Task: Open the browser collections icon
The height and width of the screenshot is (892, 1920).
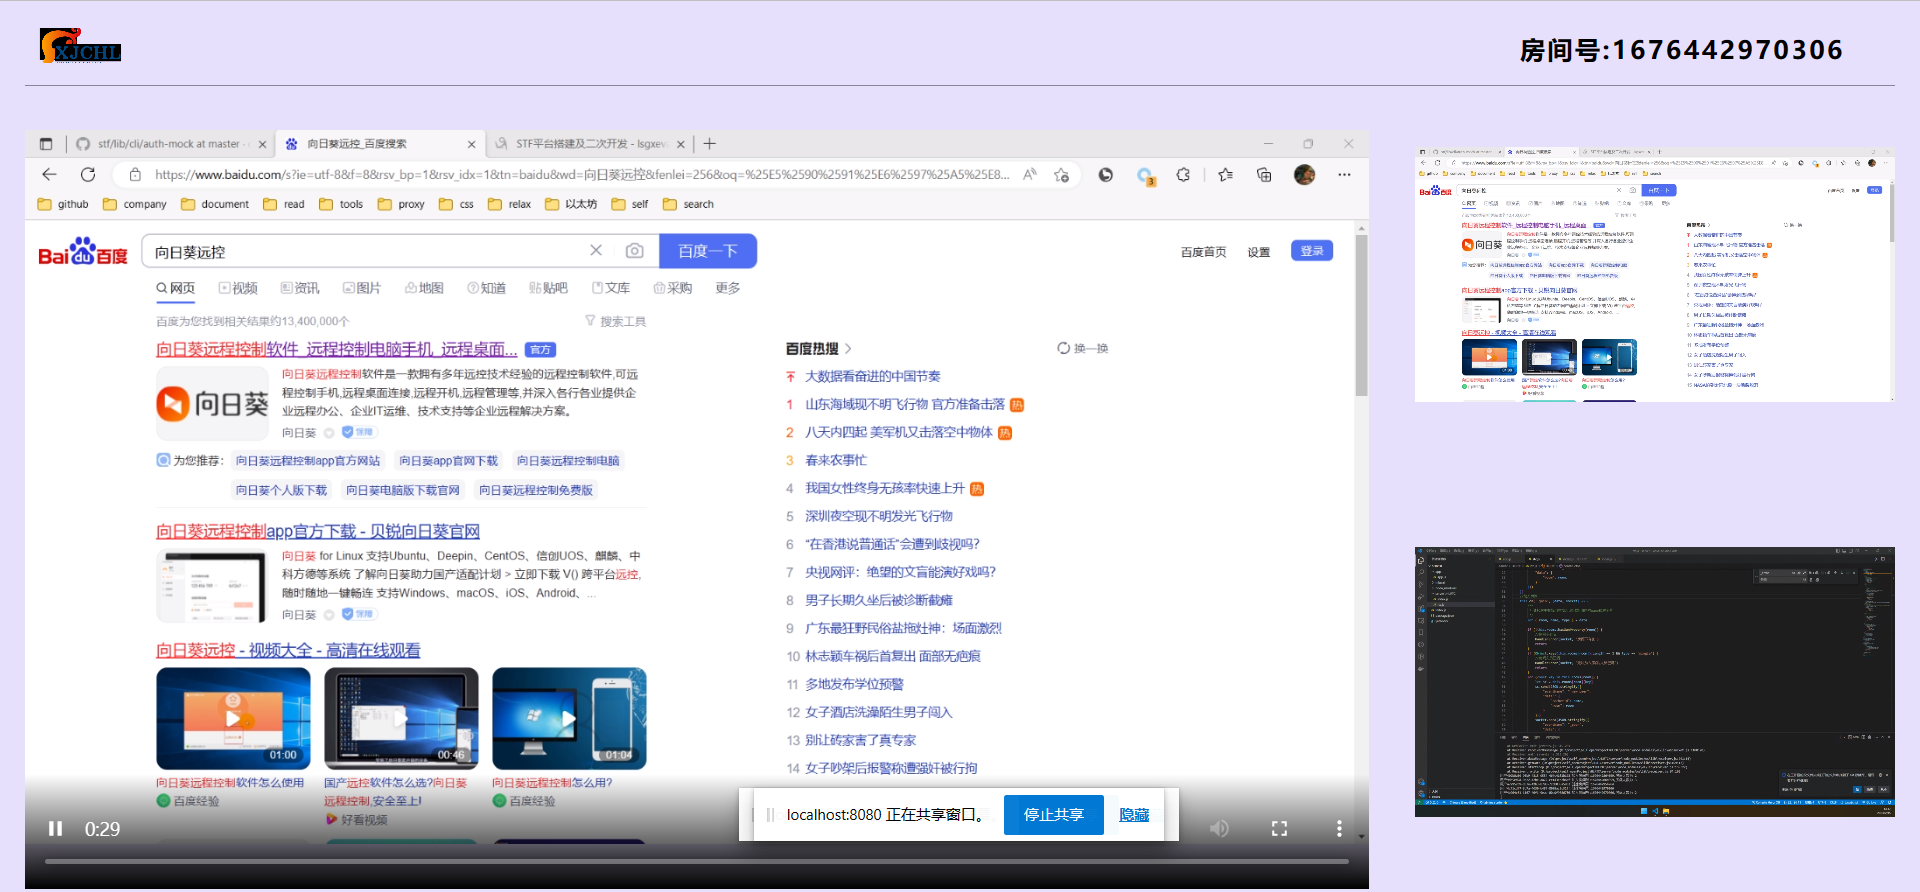Action: point(1264,174)
